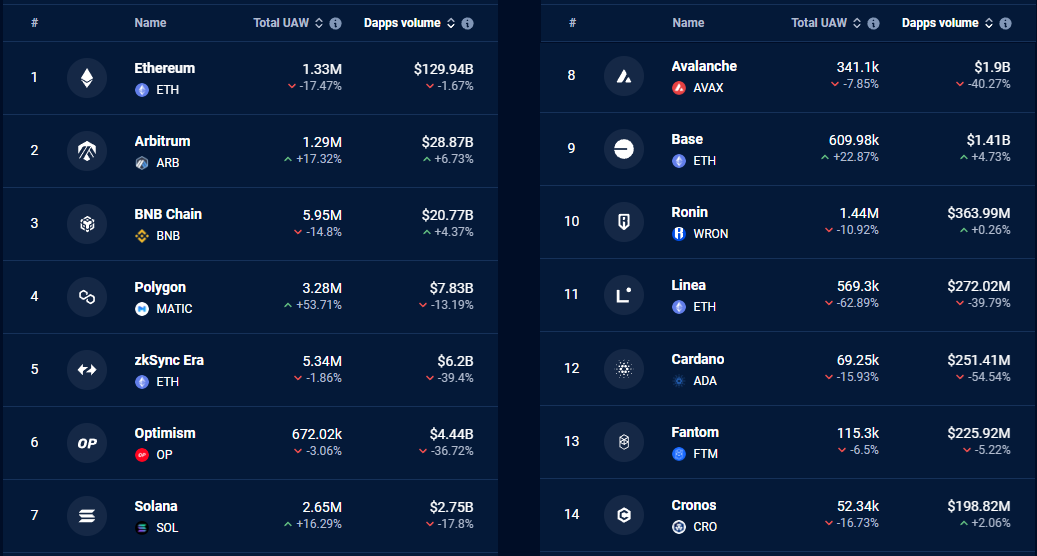
Task: Select the Polygon chain logo icon
Action: pyautogui.click(x=87, y=297)
